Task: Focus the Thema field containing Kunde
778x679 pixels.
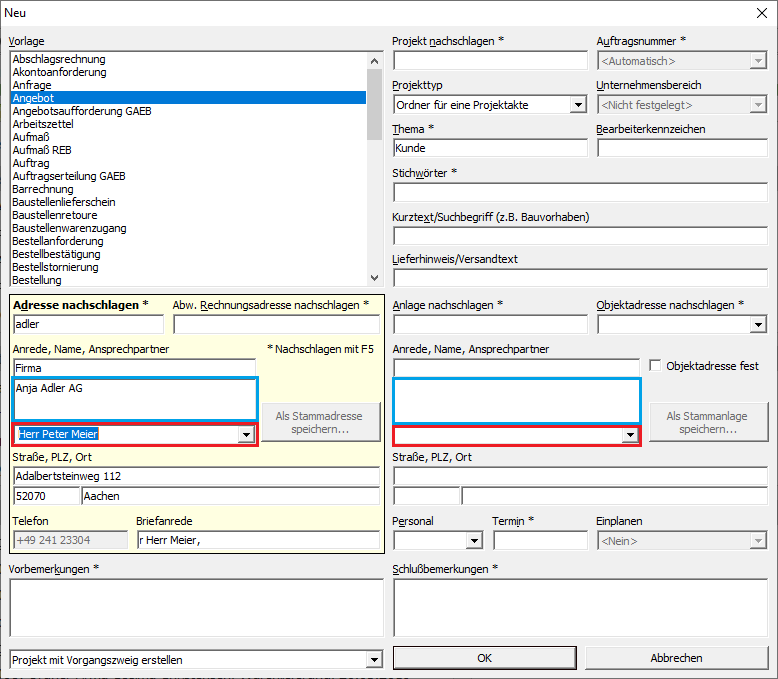Action: coord(490,148)
